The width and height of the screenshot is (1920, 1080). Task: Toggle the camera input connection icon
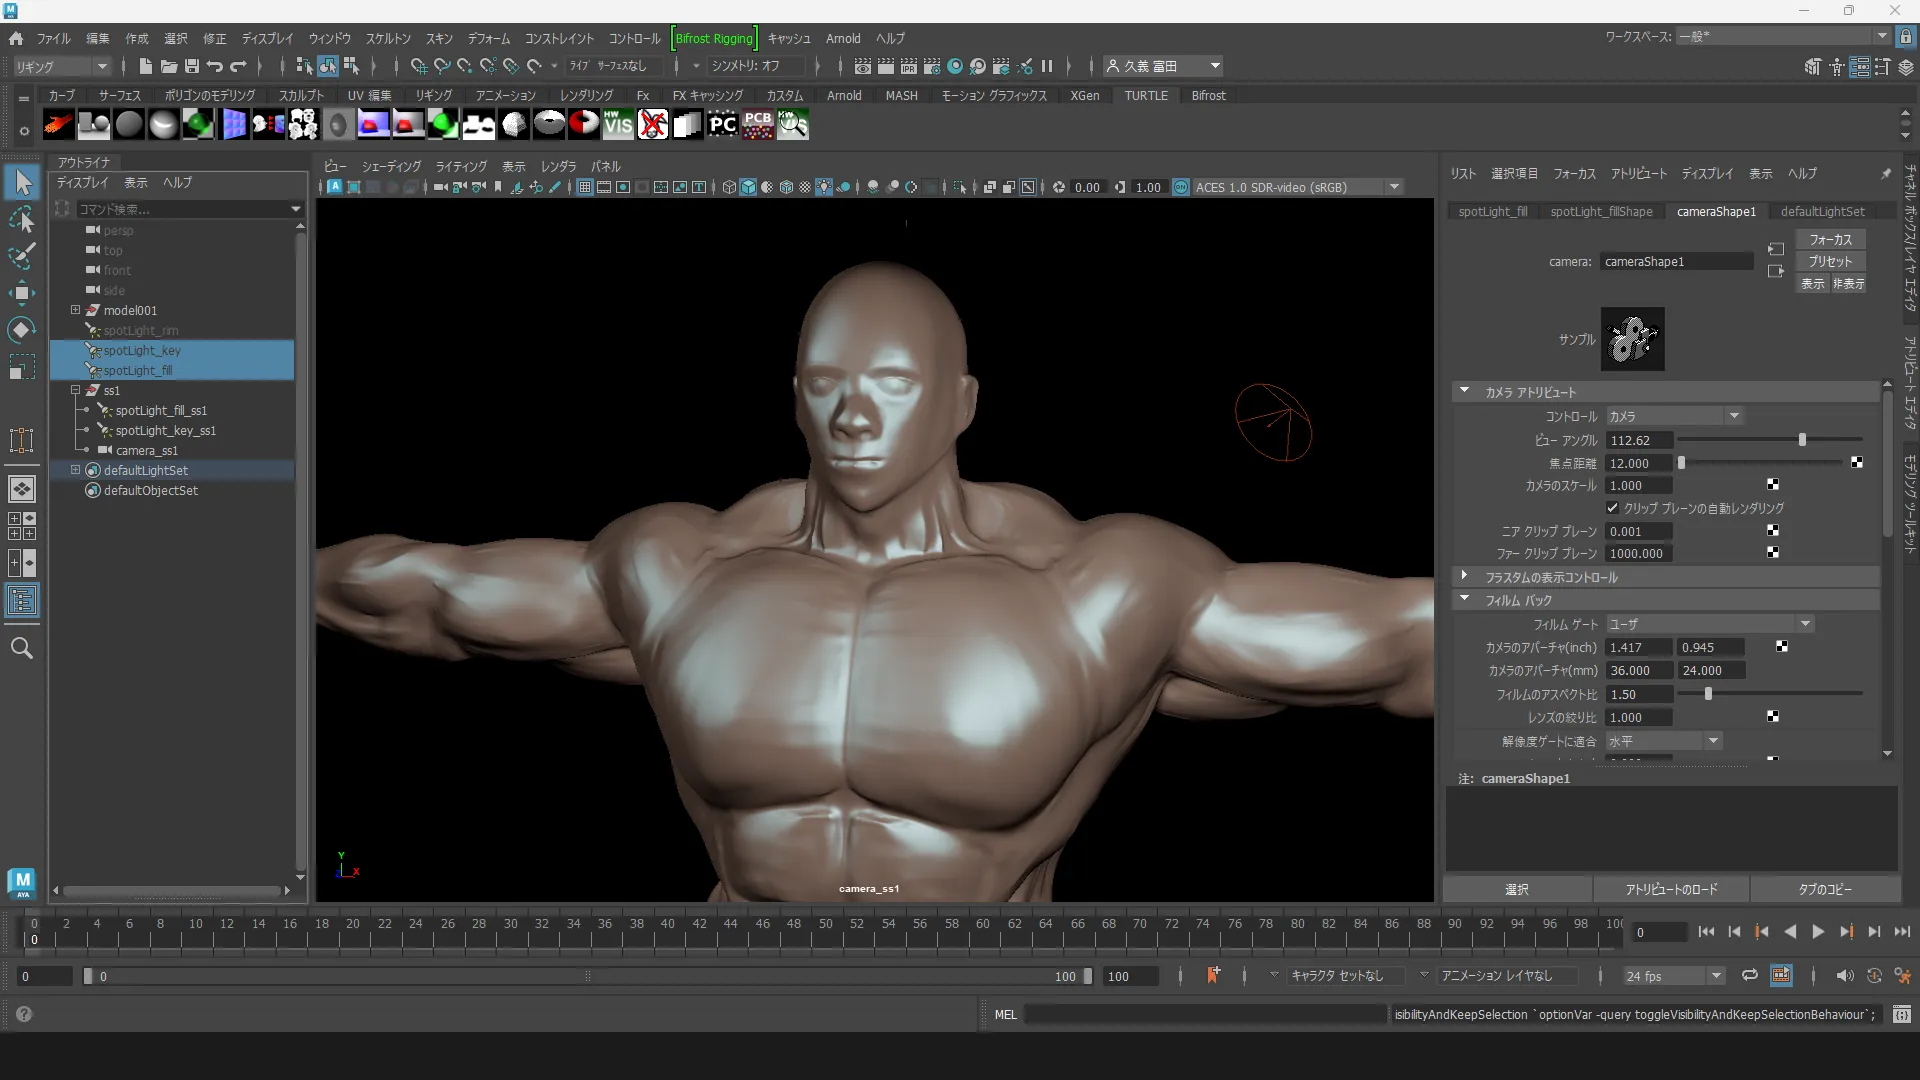click(x=1775, y=249)
